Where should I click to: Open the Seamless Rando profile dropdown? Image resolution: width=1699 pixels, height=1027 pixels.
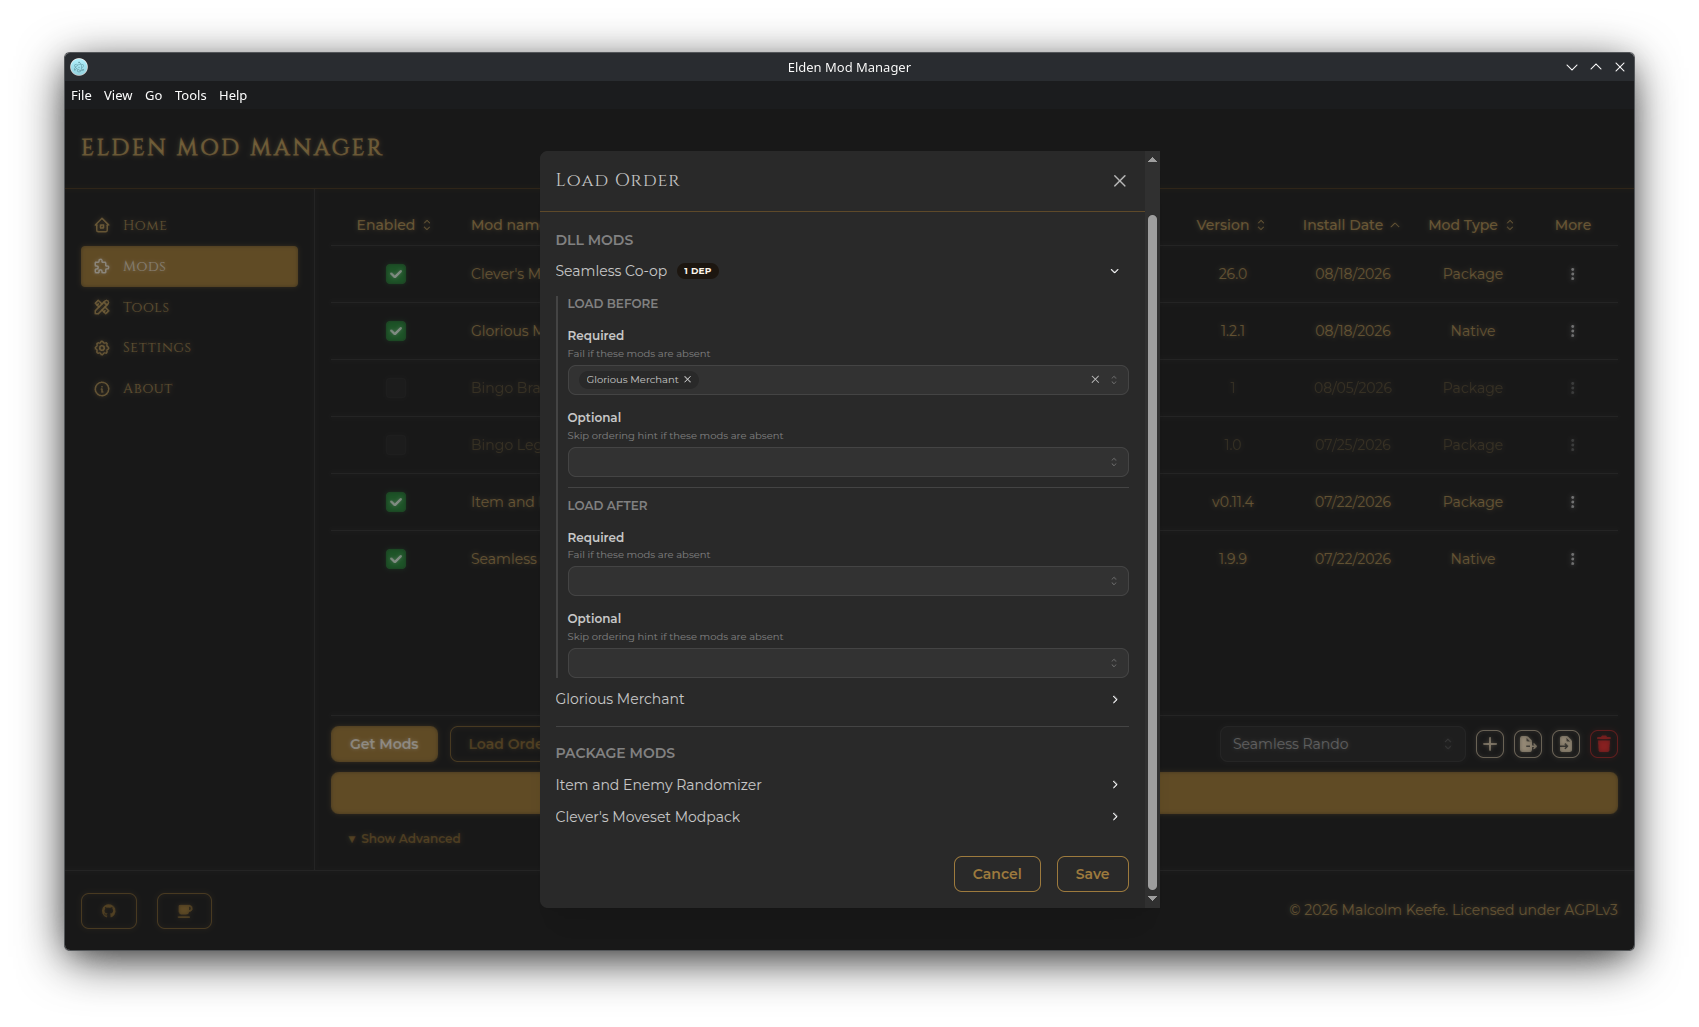click(1342, 744)
